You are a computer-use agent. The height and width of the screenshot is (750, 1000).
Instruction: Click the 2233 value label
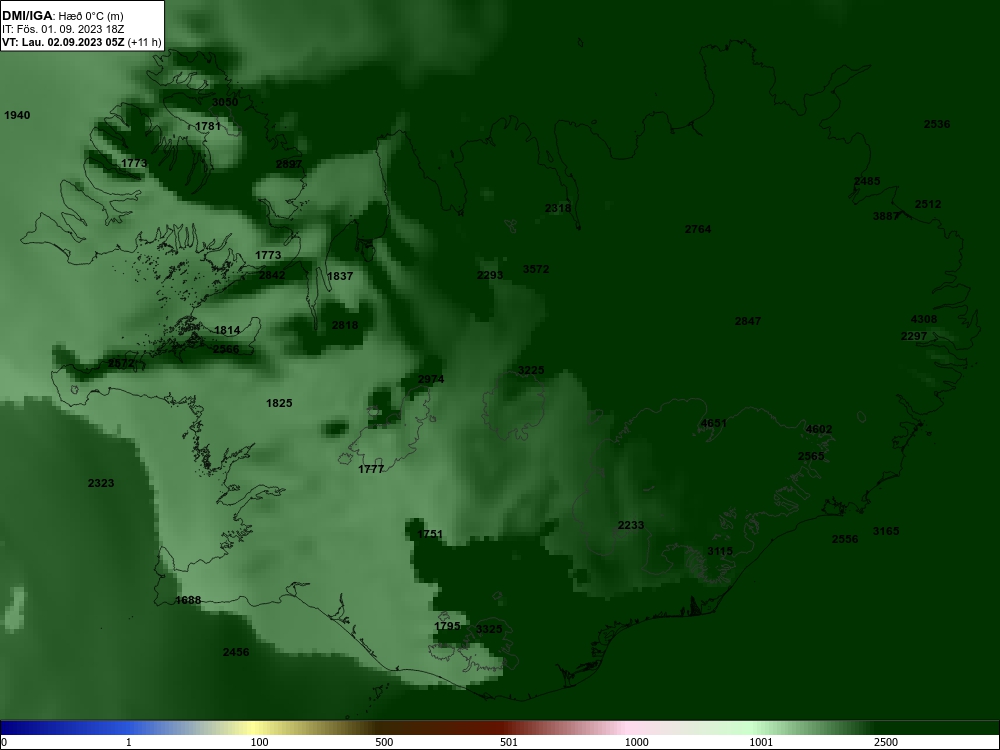(x=631, y=526)
